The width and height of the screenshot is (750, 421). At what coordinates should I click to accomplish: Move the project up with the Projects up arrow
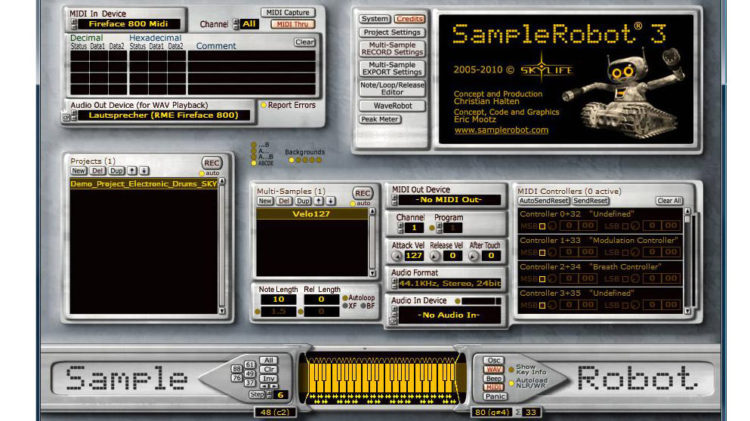132,171
